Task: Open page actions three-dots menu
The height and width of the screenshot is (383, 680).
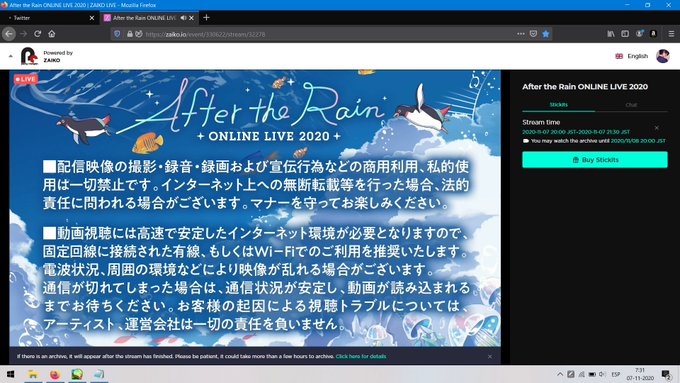Action: pyautogui.click(x=521, y=34)
